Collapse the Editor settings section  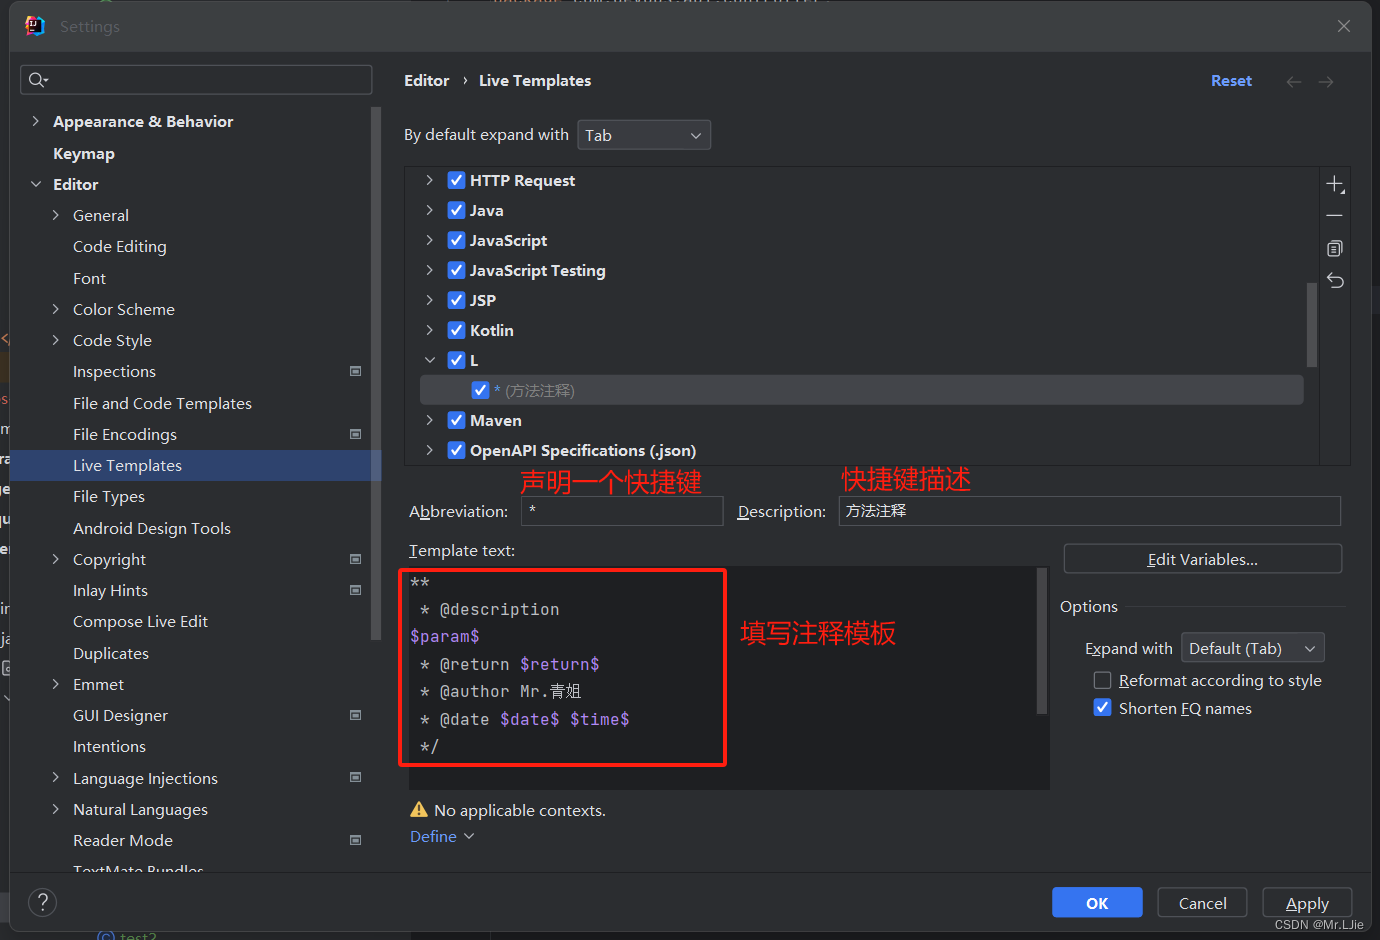pos(36,184)
